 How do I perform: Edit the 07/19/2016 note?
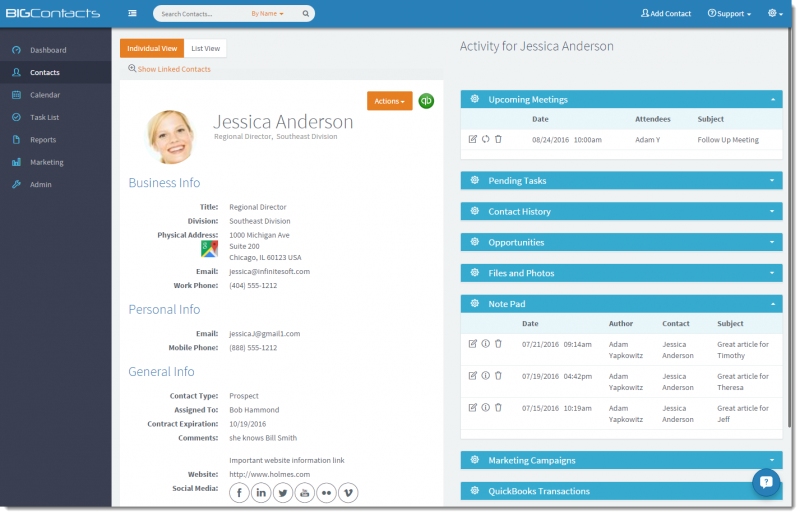[472, 376]
